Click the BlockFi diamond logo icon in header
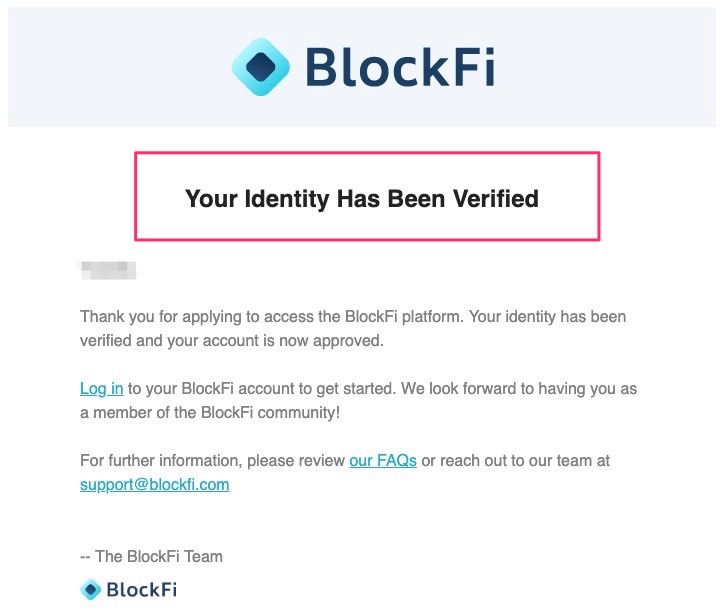Viewport: 725px width, 613px height. pos(261,67)
